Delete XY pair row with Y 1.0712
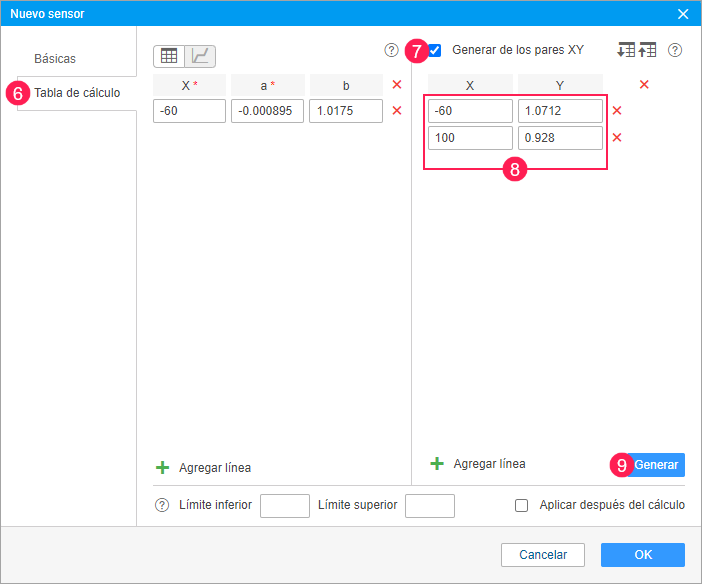 click(x=616, y=110)
